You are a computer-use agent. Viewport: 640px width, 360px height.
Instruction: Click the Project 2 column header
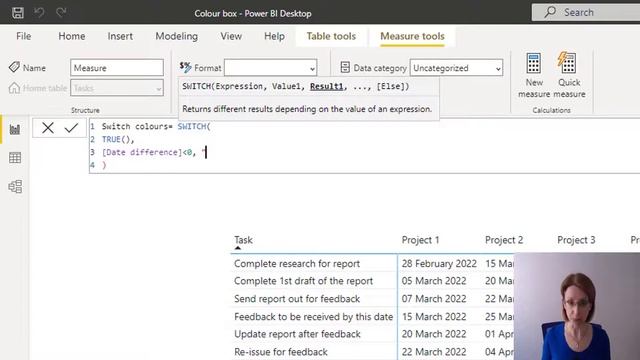504,240
